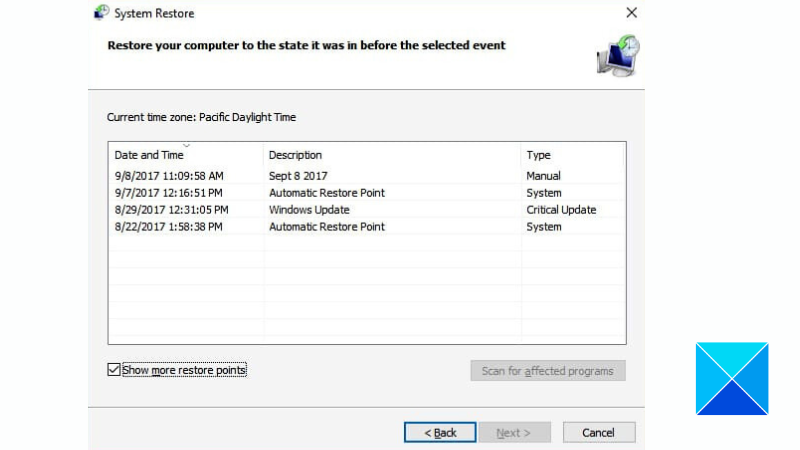Viewport: 800px width, 450px height.
Task: Close the System Restore window
Action: (x=631, y=13)
